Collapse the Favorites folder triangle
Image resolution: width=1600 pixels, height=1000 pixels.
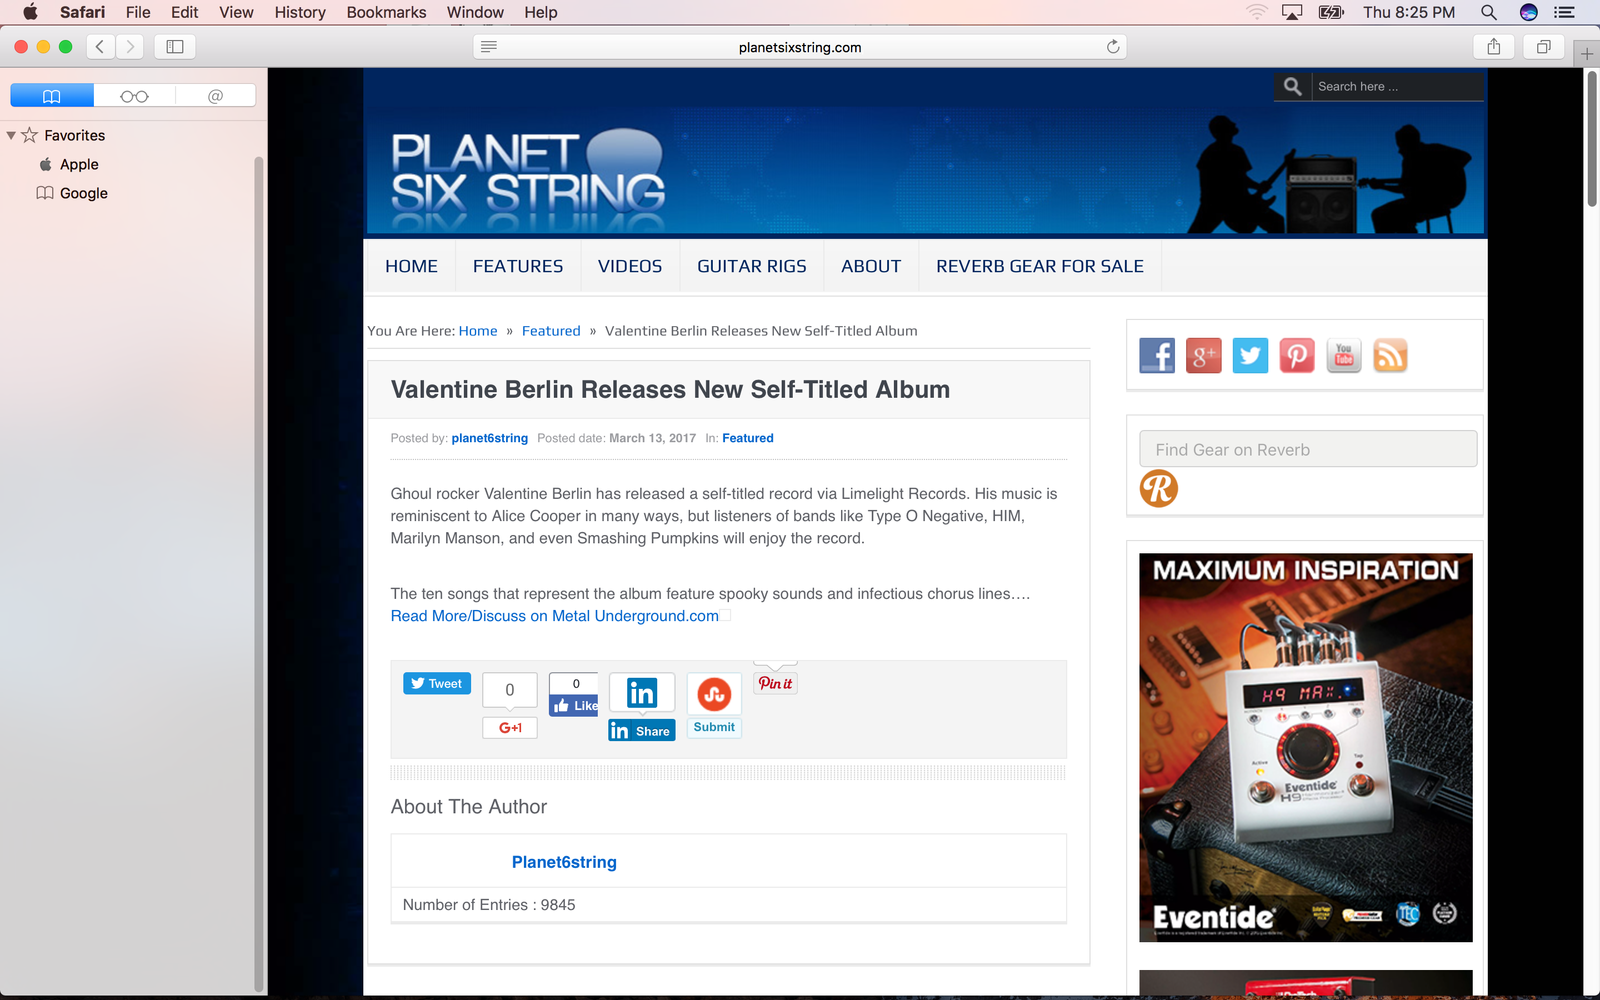point(11,135)
